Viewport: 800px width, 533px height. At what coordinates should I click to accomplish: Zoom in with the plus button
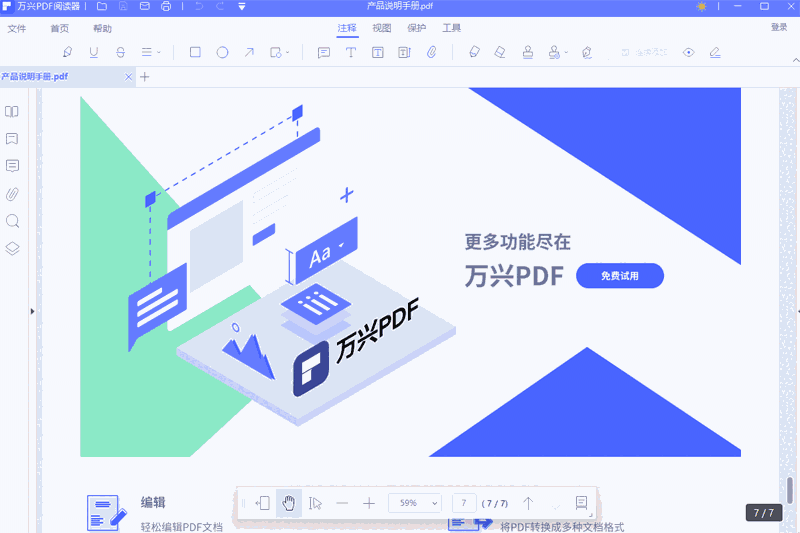[369, 503]
